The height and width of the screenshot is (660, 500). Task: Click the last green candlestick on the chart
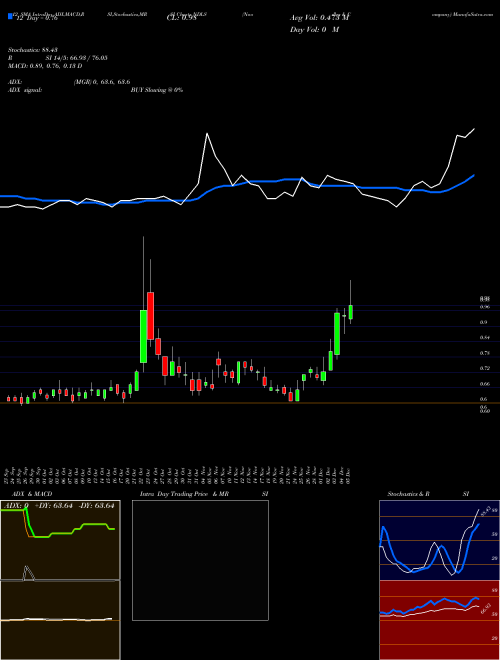point(351,312)
